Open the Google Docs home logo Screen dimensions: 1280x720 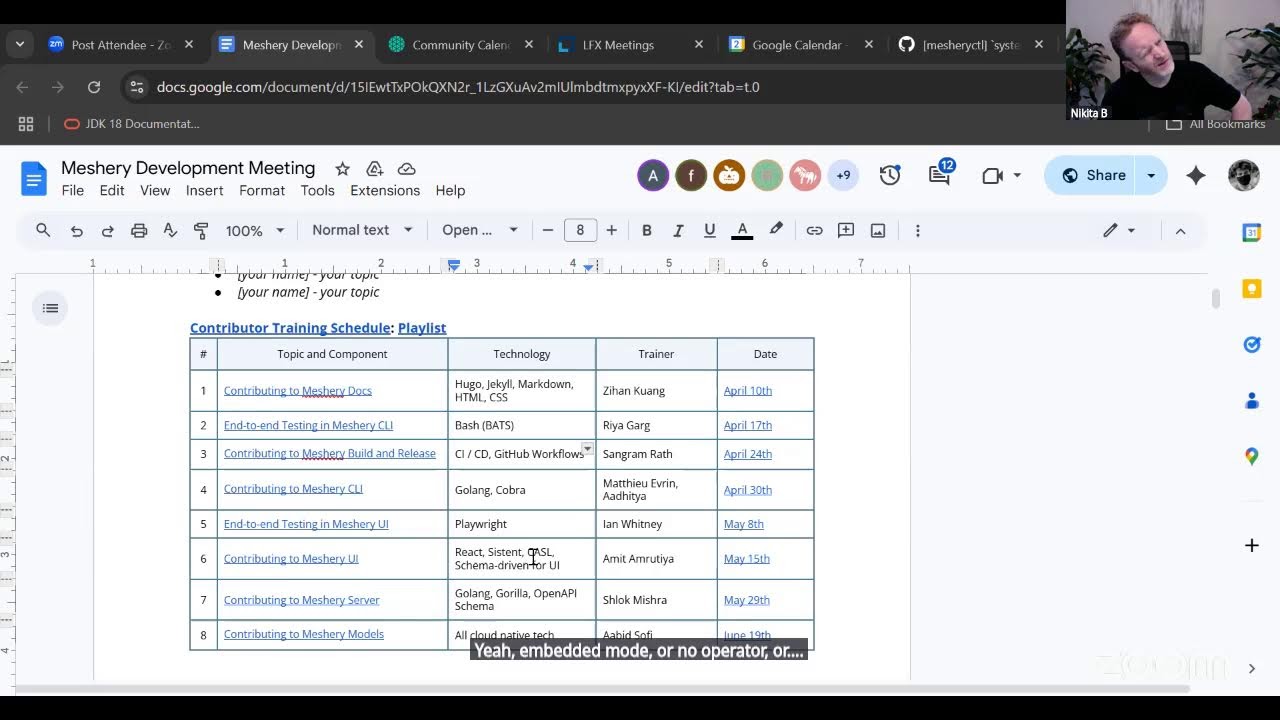click(x=34, y=178)
